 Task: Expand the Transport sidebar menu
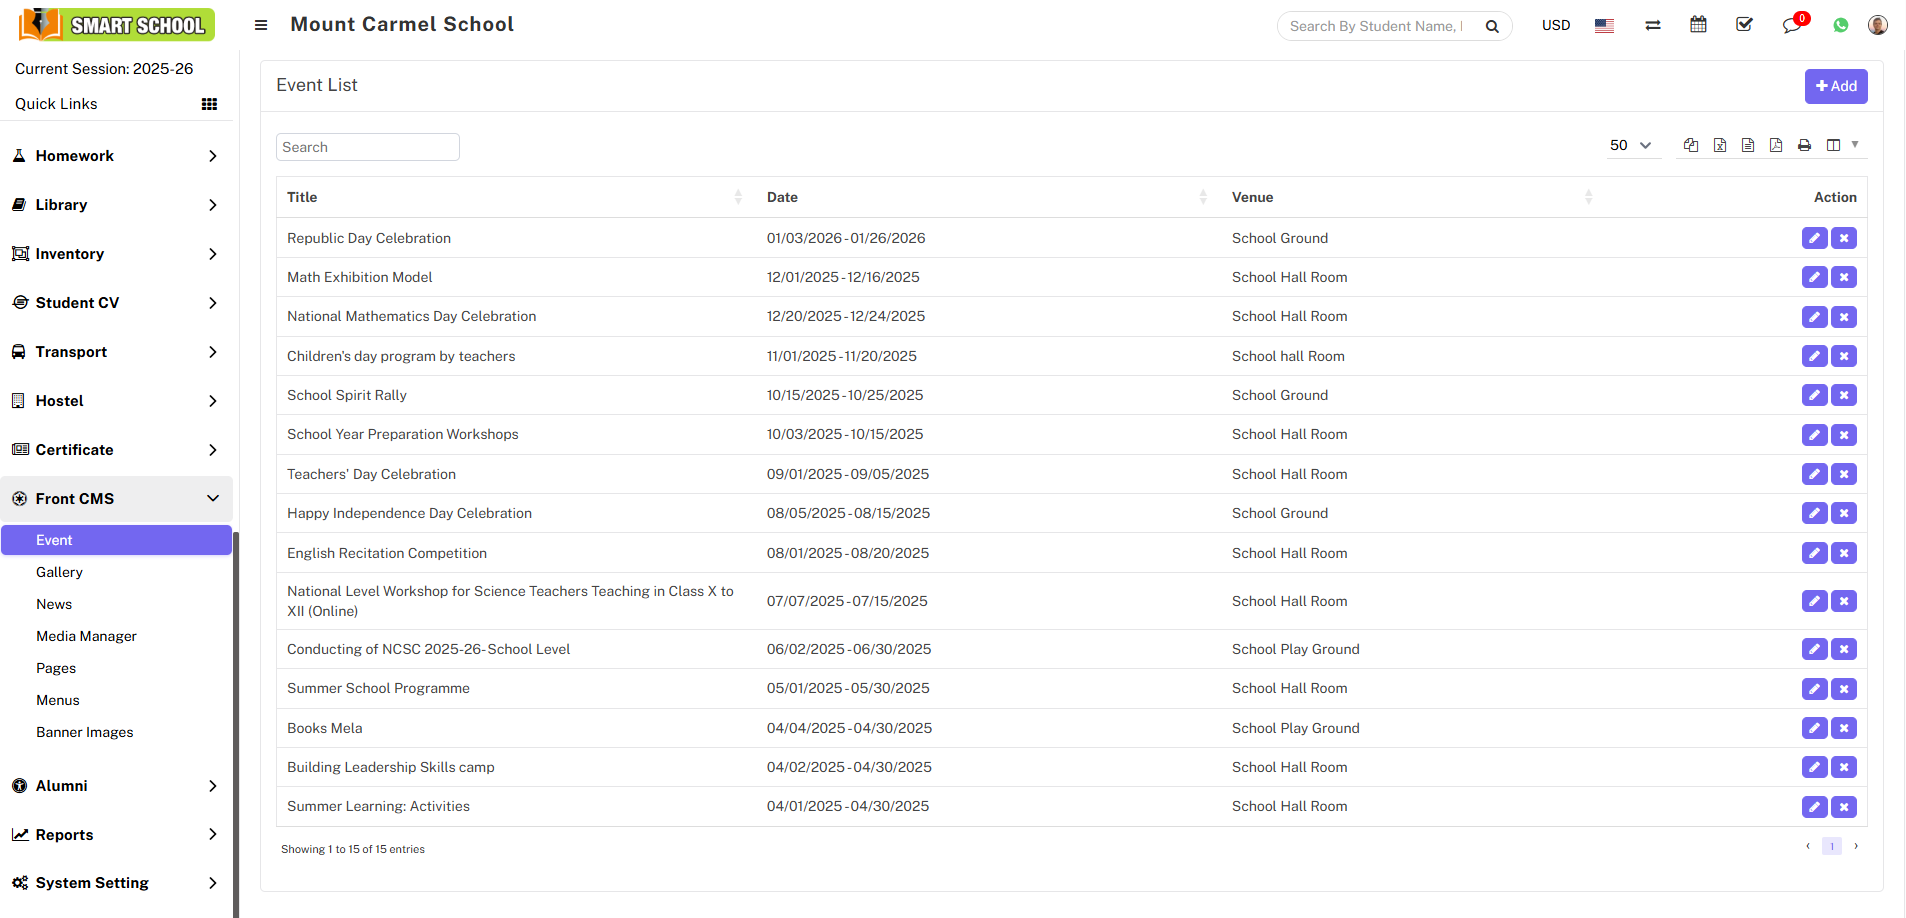tap(116, 352)
